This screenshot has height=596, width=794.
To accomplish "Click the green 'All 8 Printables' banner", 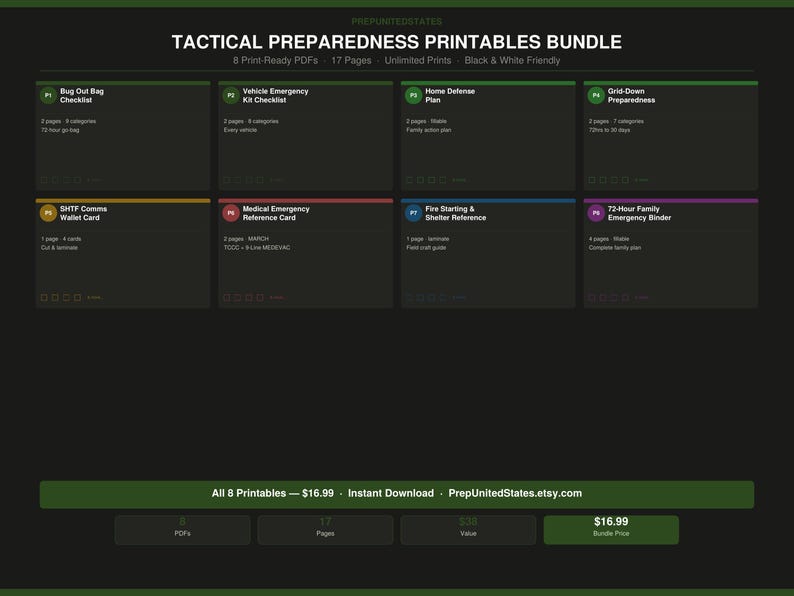I will tap(397, 494).
